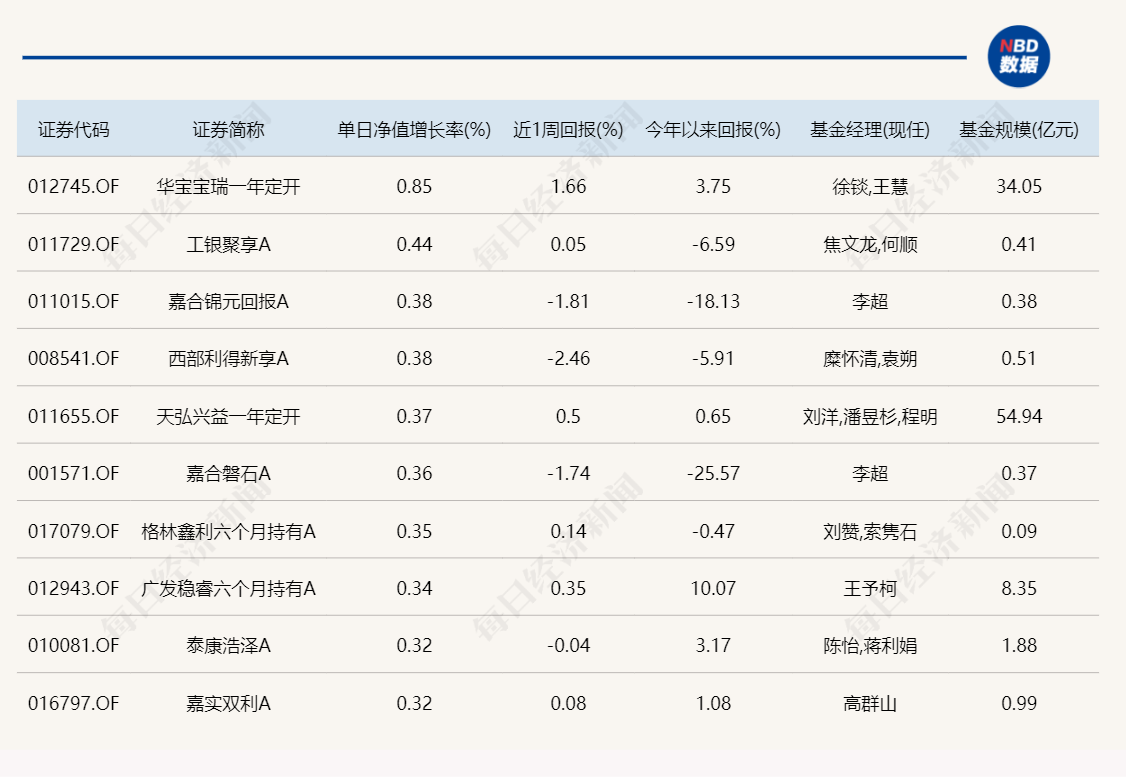
Task: Click the fund name 泰康浩泽A
Action: tap(228, 646)
